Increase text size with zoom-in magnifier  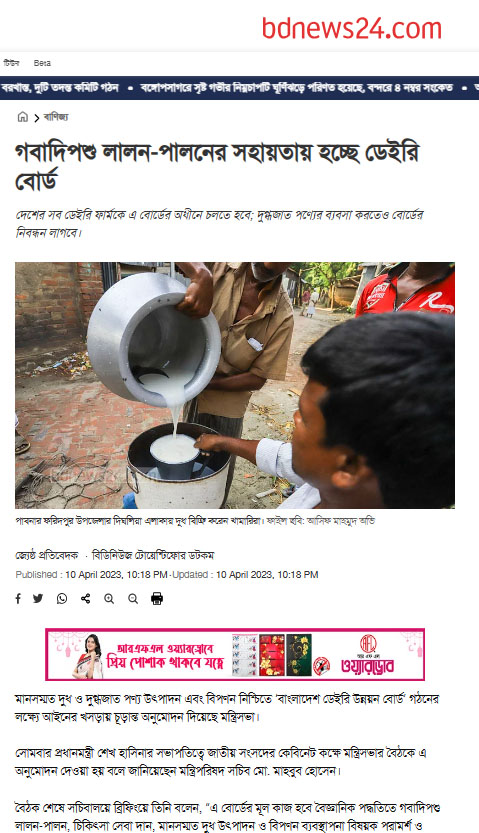tap(109, 599)
